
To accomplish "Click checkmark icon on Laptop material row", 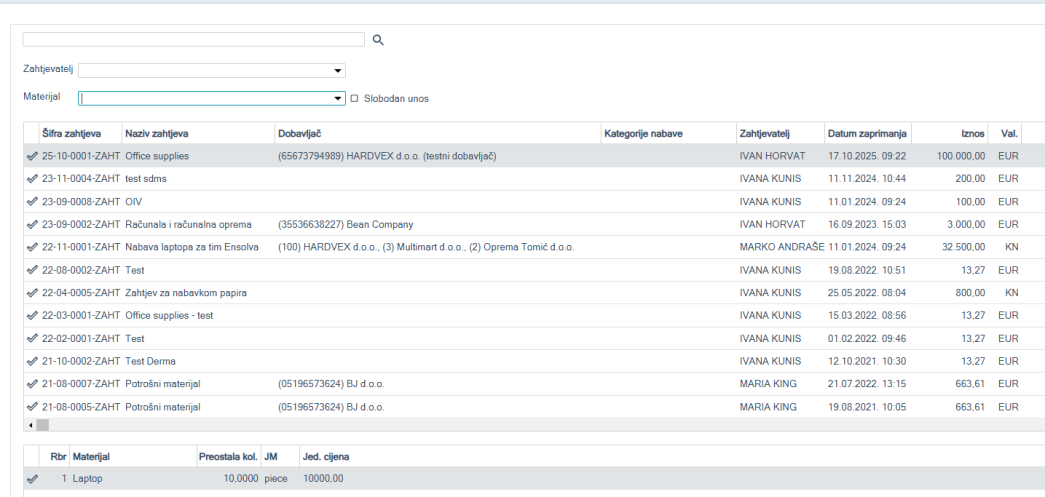I will pyautogui.click(x=33, y=479).
